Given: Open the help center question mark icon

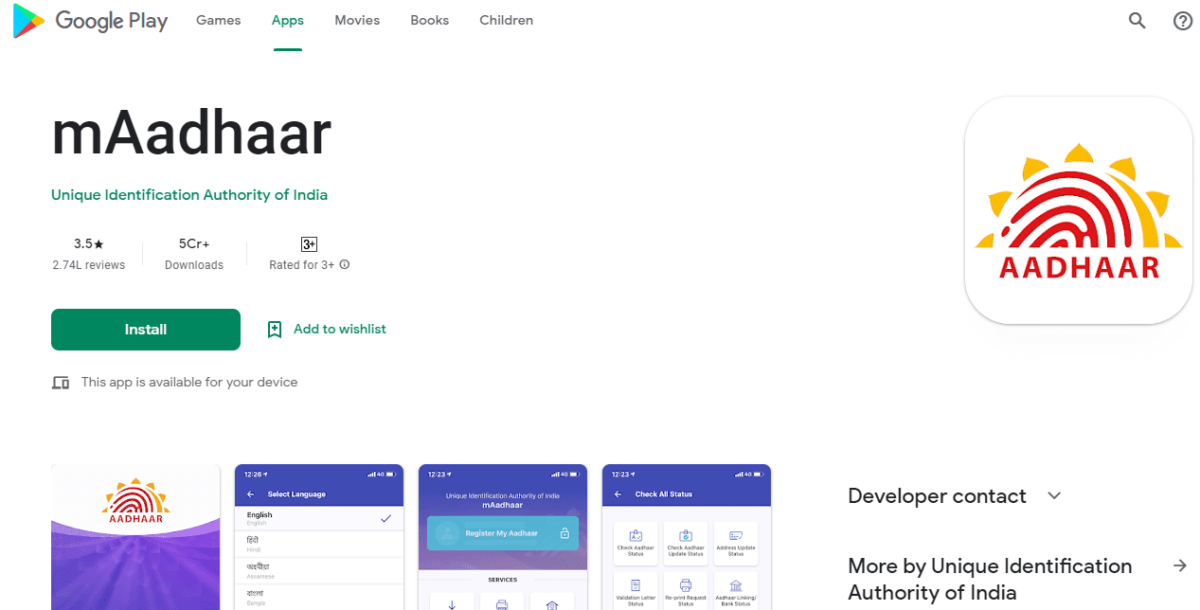Looking at the screenshot, I should 1182,21.
